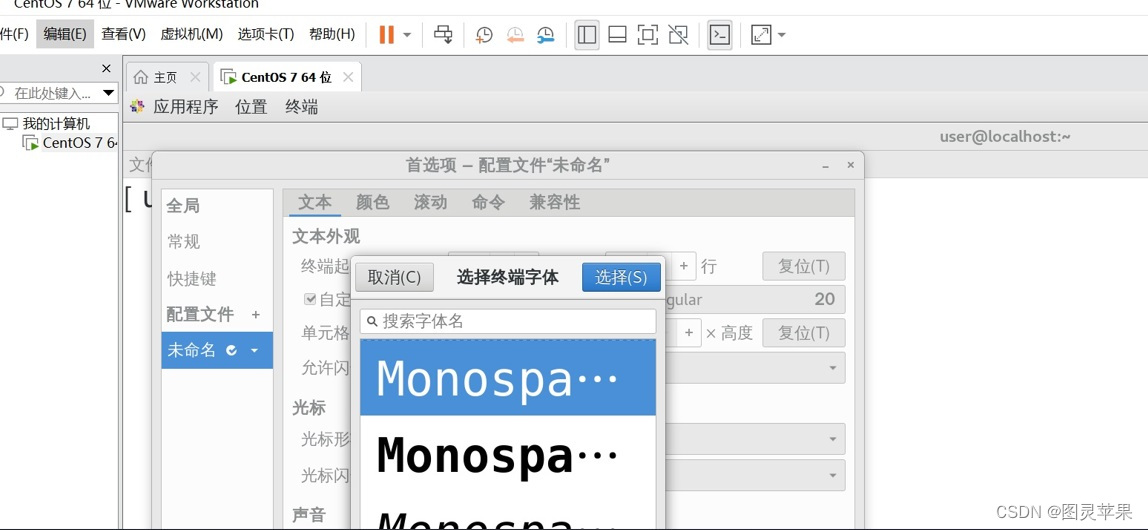
Task: Switch to the 兼容性 tab
Action: 555,202
